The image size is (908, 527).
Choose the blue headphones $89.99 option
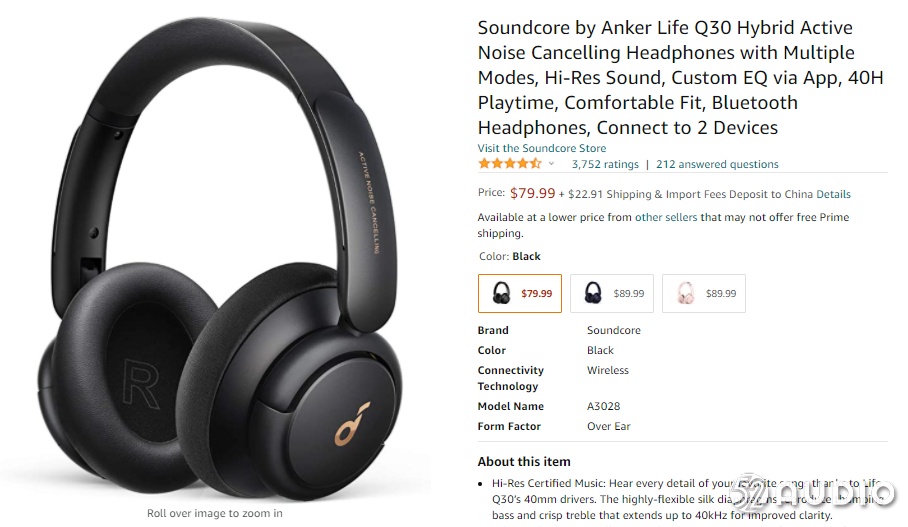click(x=612, y=294)
